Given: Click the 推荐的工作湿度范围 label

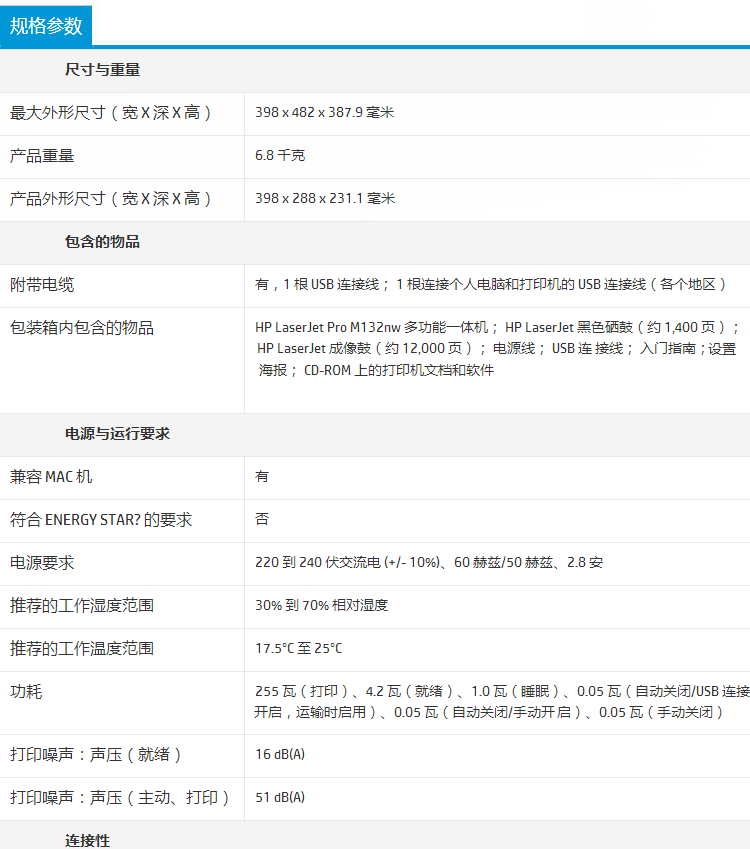Looking at the screenshot, I should point(82,606).
